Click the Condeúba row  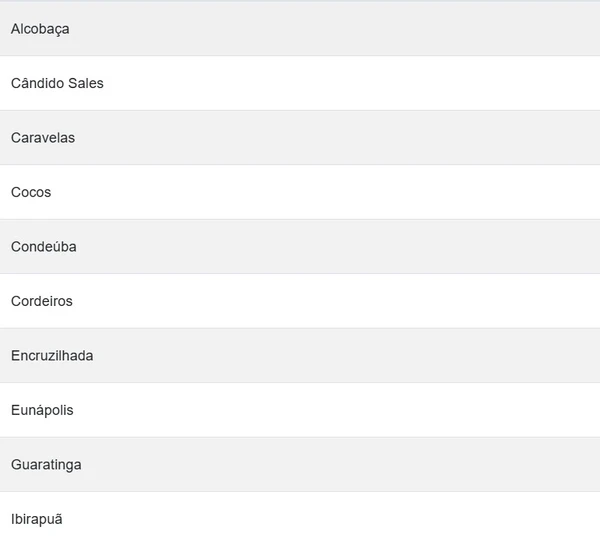pos(300,247)
